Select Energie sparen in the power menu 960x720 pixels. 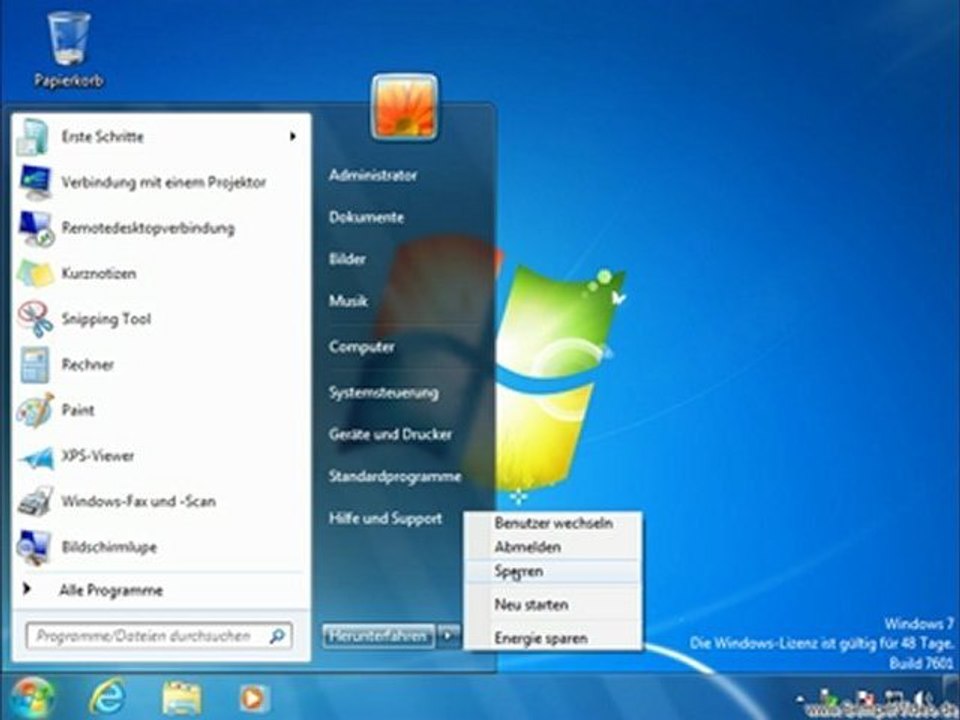point(553,639)
